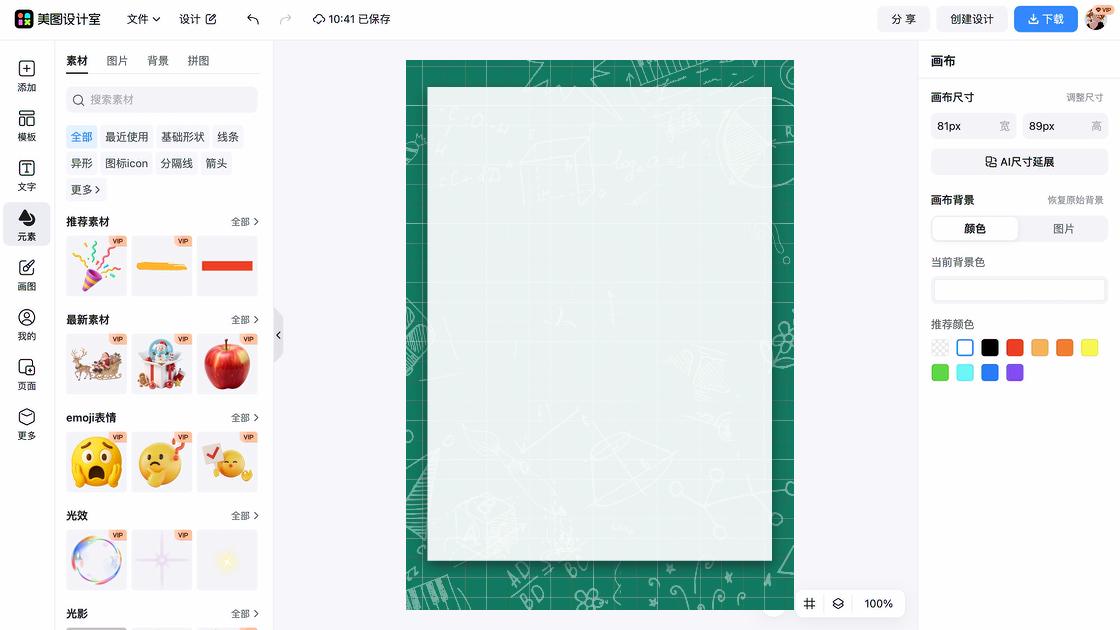Switch to the 素材 tab
1120x630 pixels.
pyautogui.click(x=77, y=61)
